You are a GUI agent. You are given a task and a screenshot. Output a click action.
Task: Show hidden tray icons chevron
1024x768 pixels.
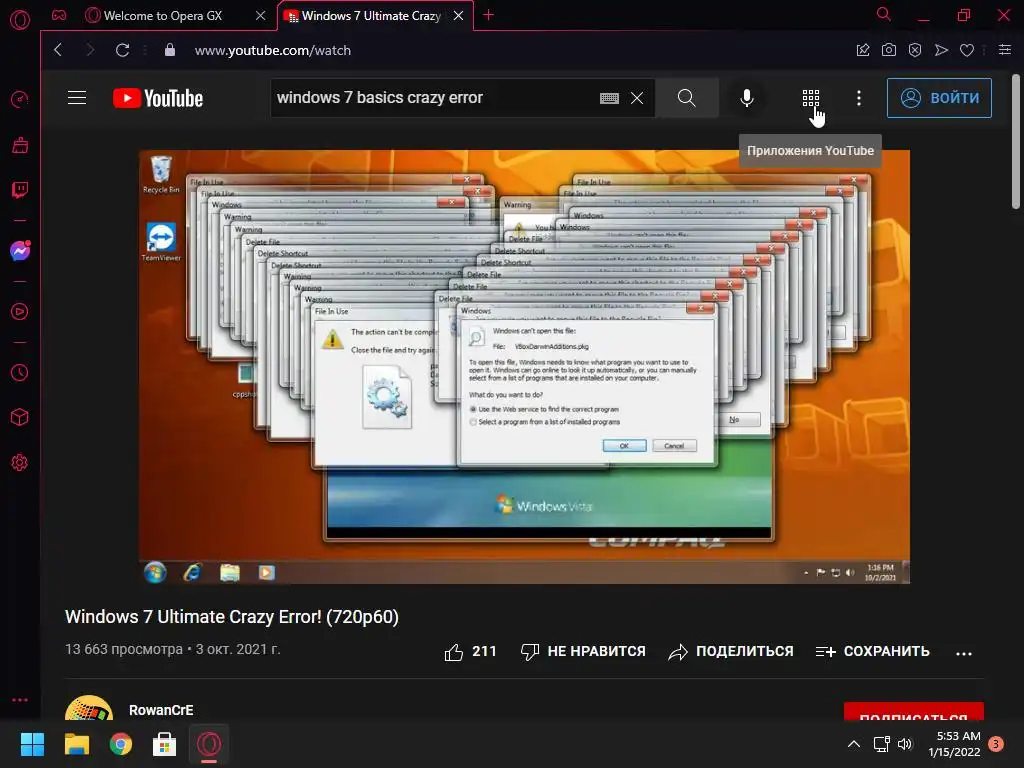click(854, 743)
